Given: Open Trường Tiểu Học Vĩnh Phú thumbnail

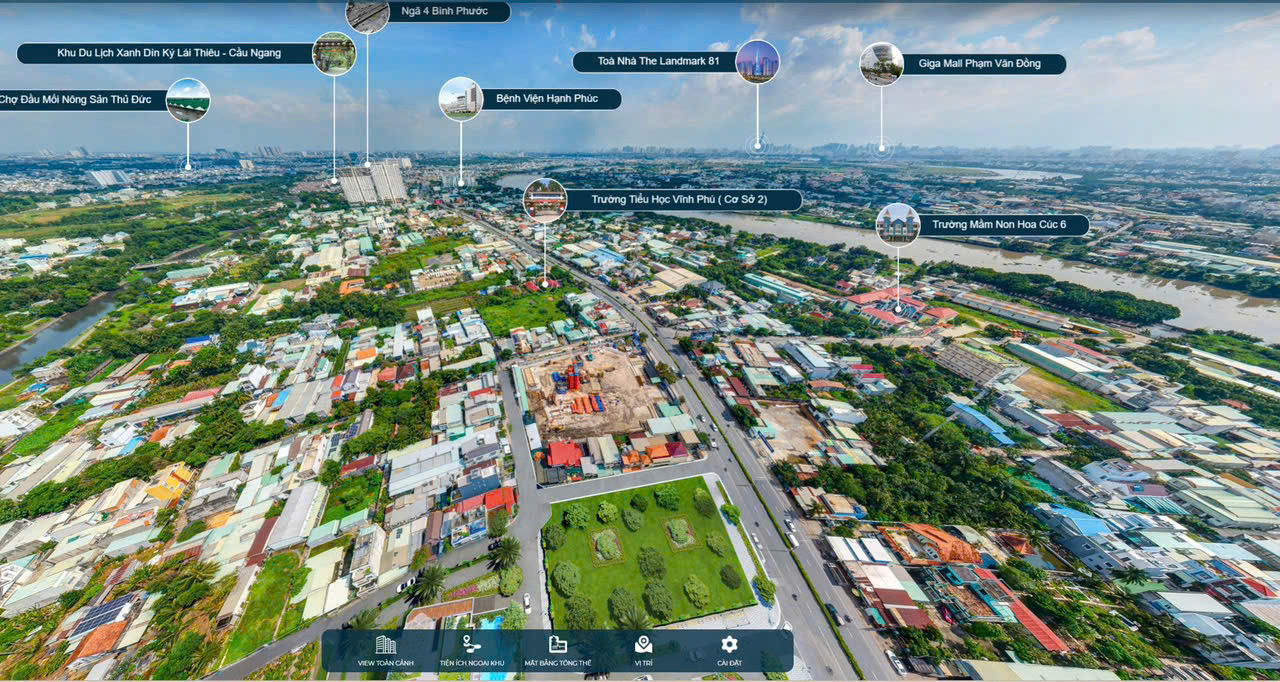Looking at the screenshot, I should (x=545, y=200).
